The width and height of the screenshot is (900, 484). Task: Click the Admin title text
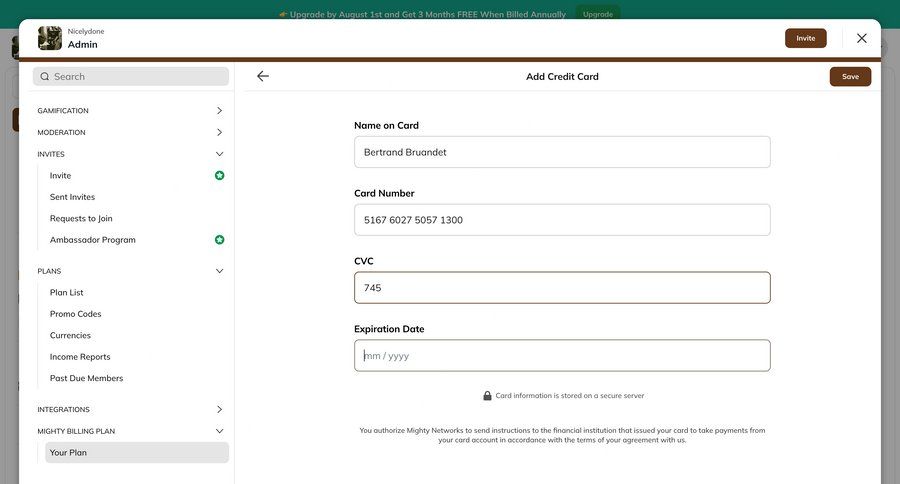click(83, 45)
